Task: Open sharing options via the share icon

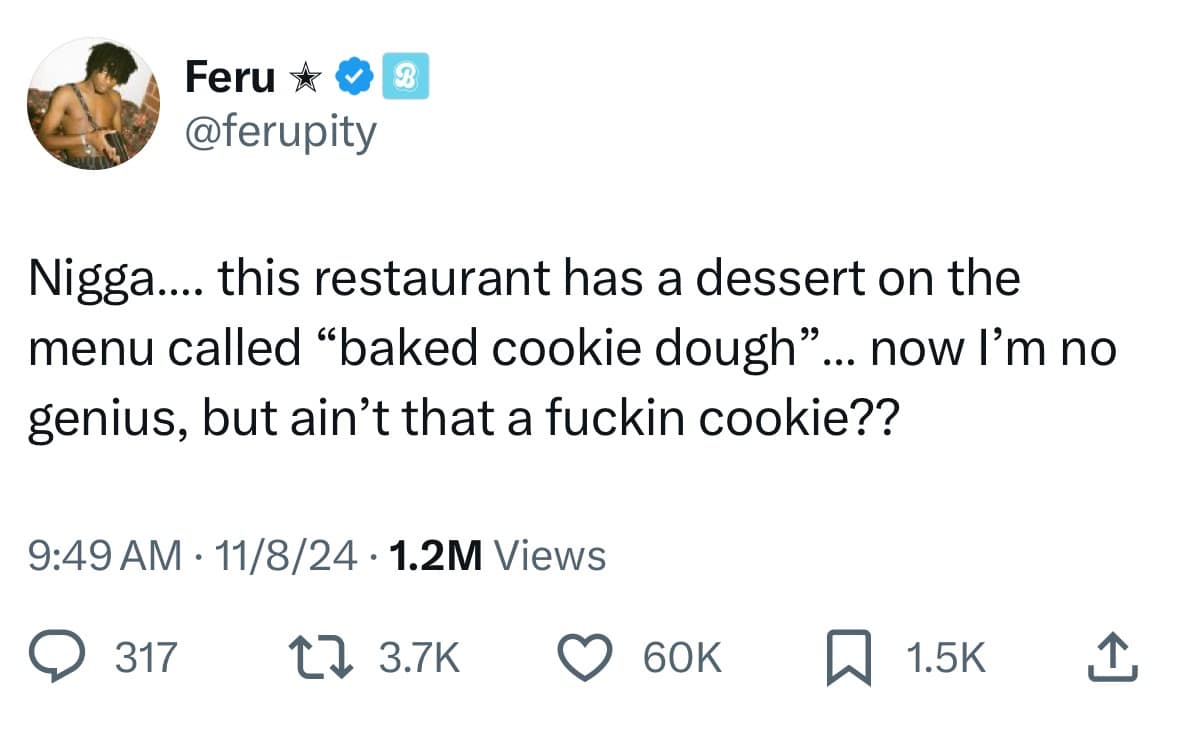Action: pyautogui.click(x=1113, y=658)
